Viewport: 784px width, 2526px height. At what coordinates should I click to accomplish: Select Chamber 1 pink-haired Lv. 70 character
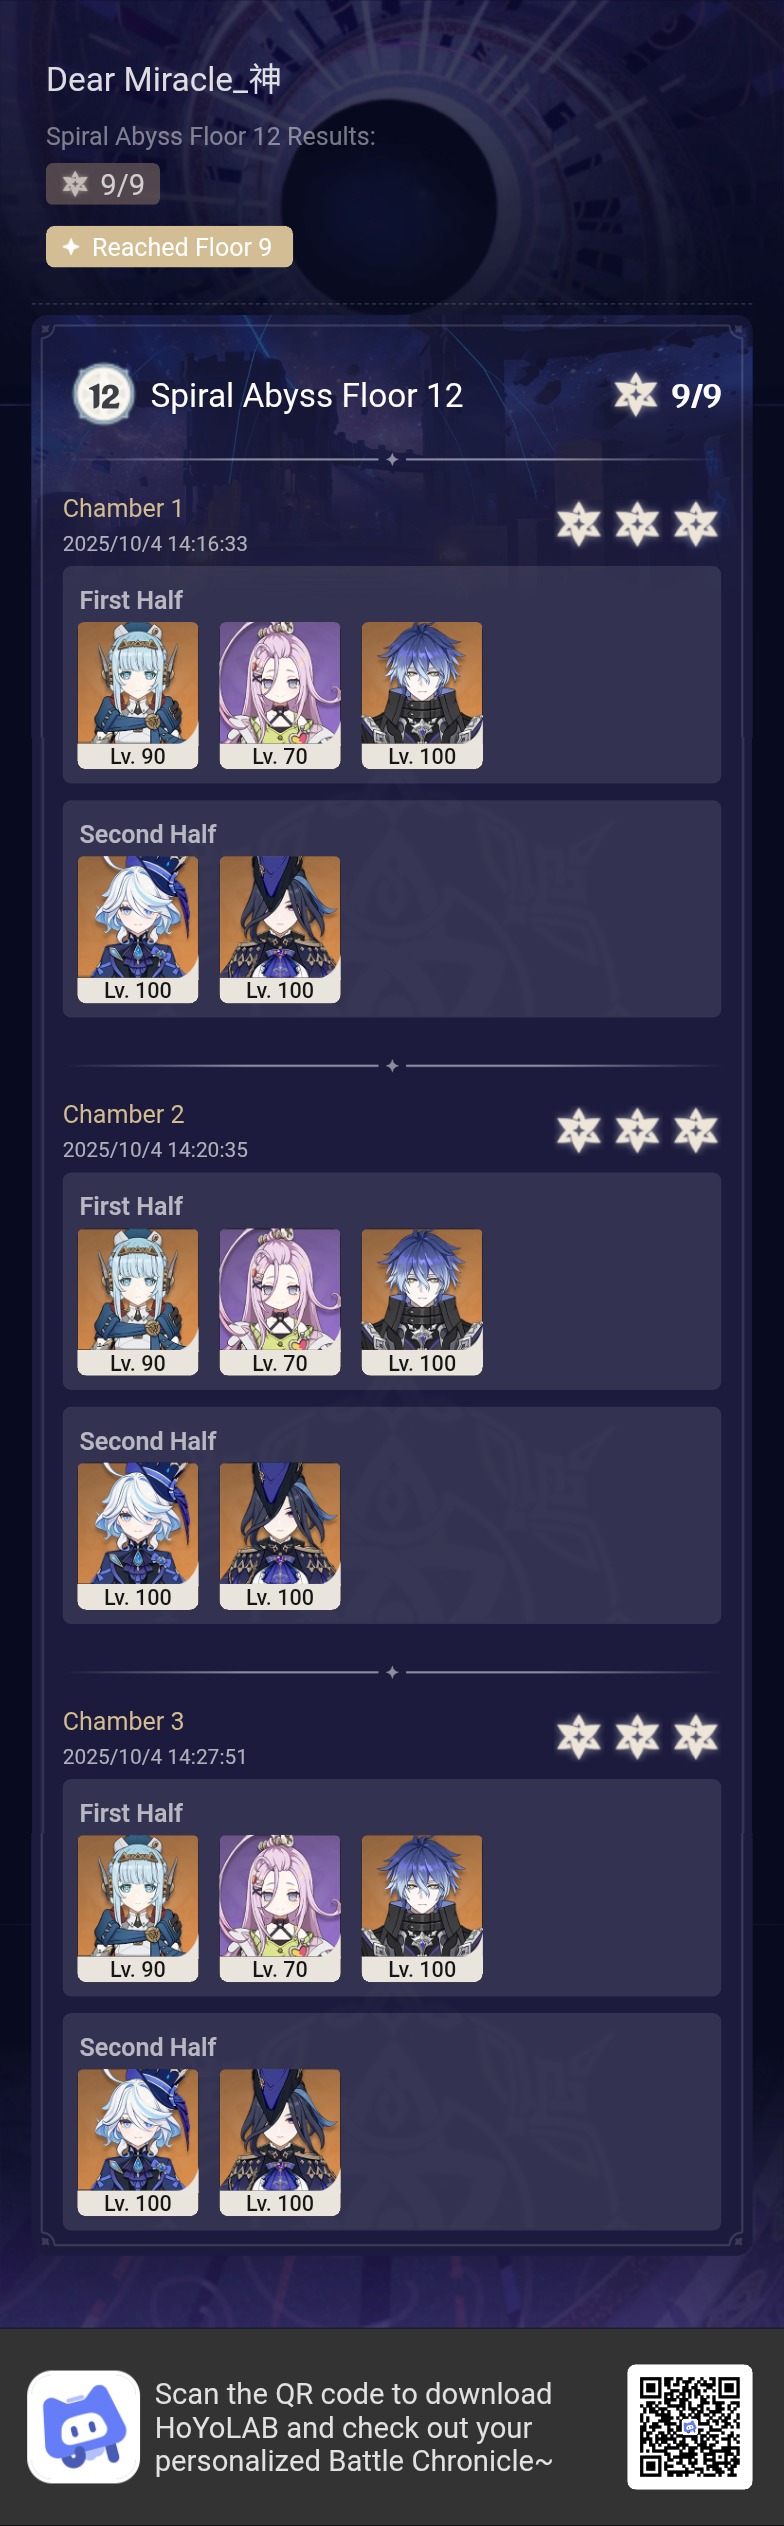click(x=280, y=695)
